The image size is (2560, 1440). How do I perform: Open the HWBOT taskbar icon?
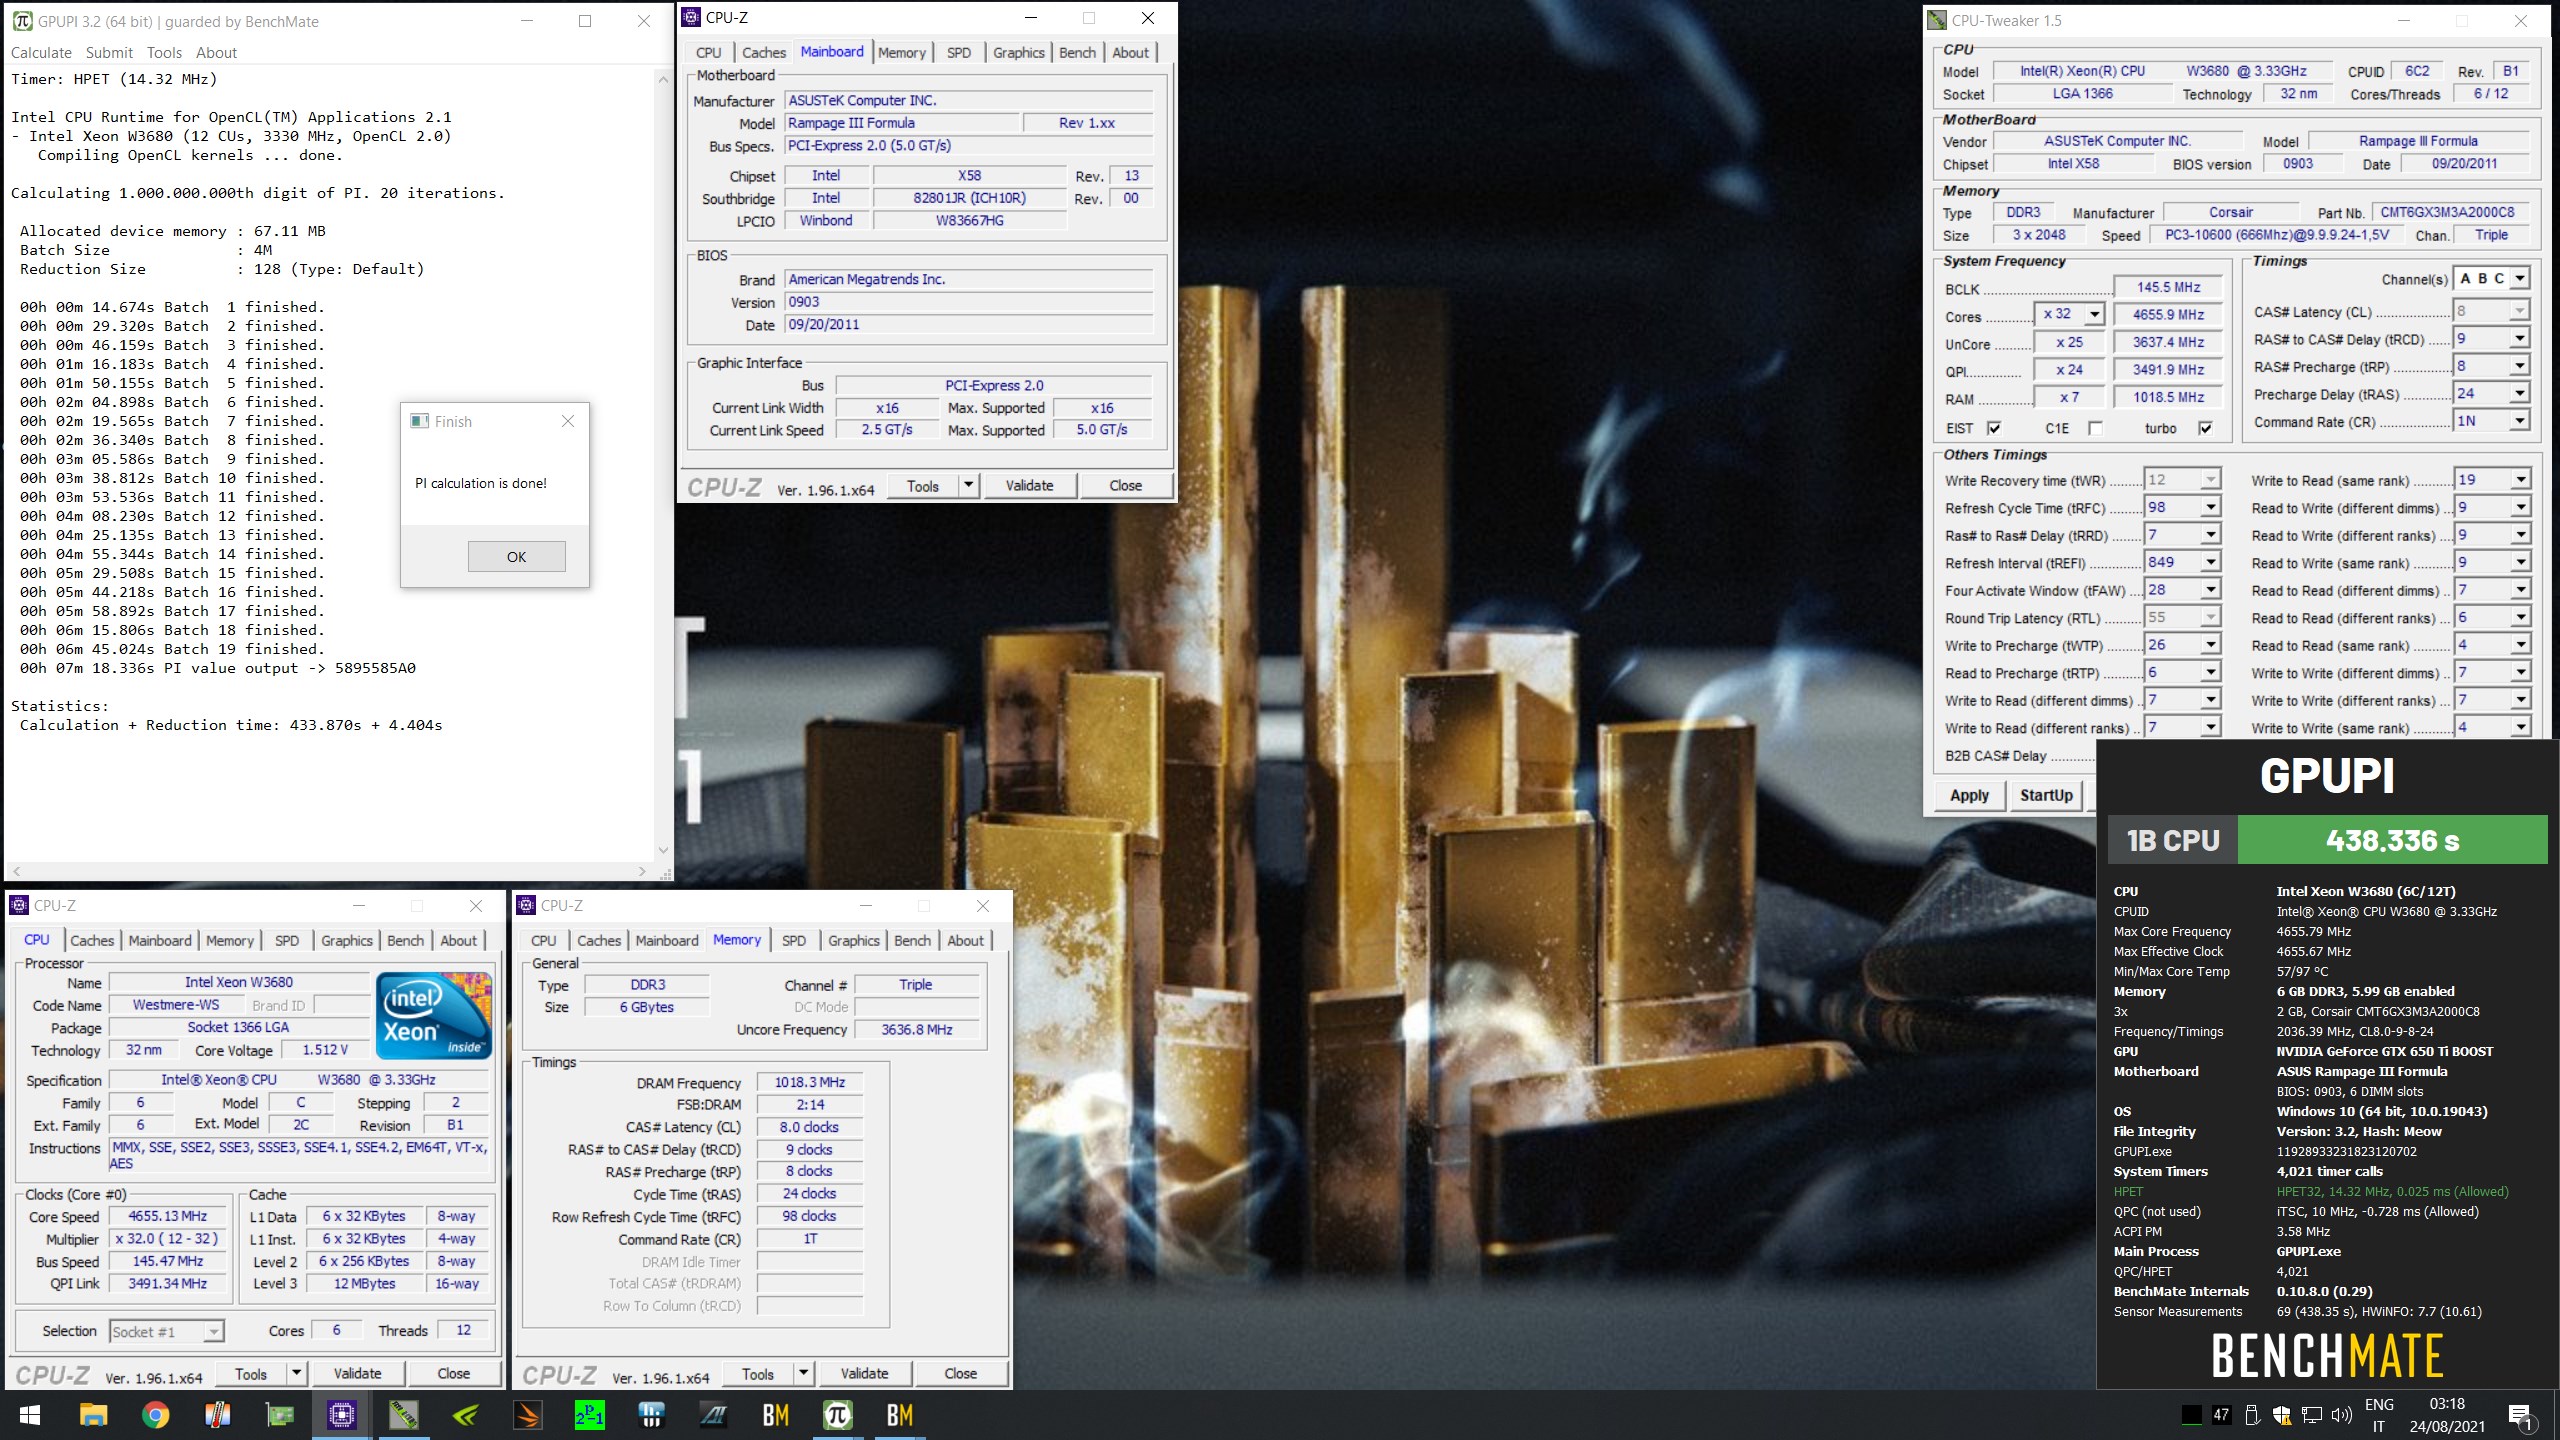coord(652,1415)
